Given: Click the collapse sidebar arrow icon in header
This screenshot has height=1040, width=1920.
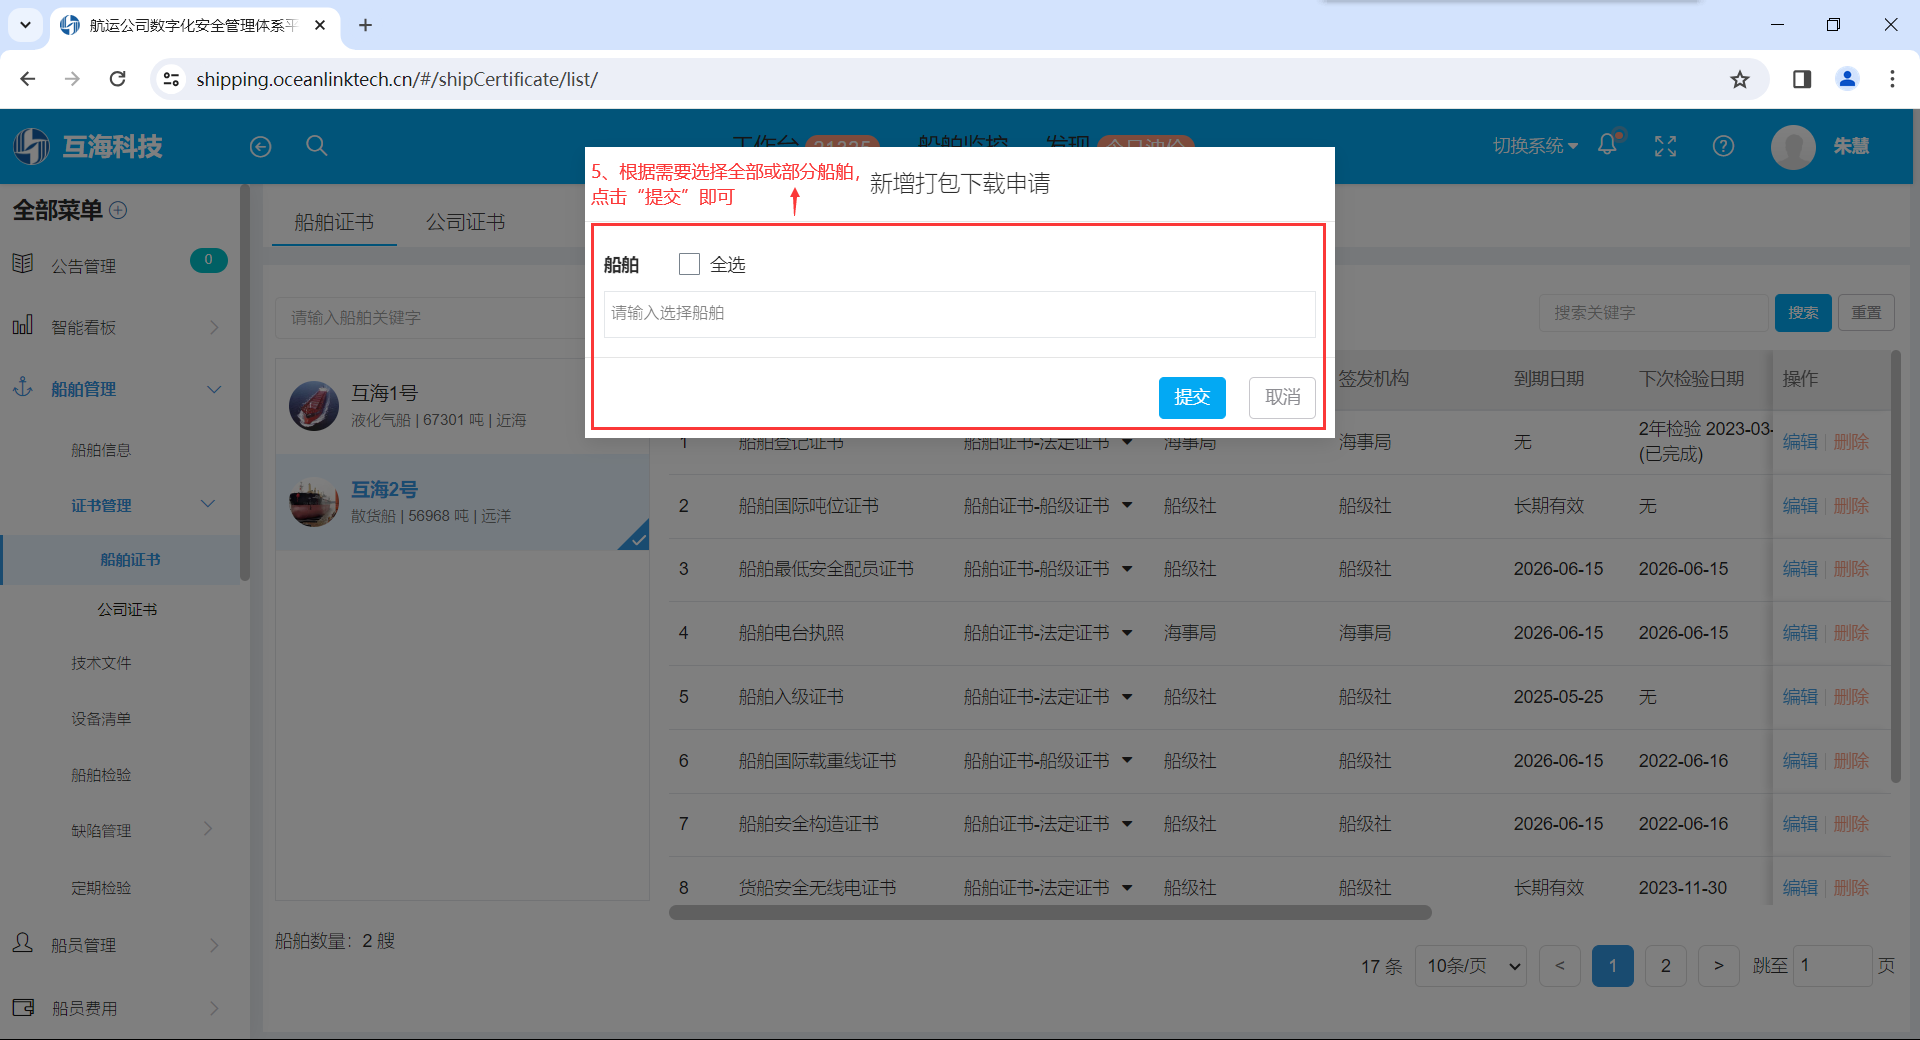Looking at the screenshot, I should (x=261, y=147).
